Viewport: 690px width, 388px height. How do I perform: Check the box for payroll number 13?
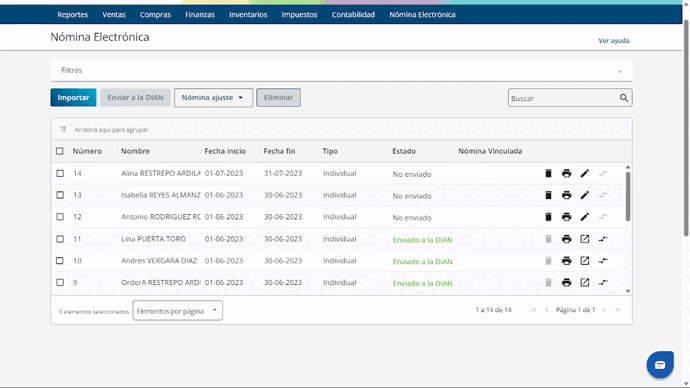pos(60,195)
